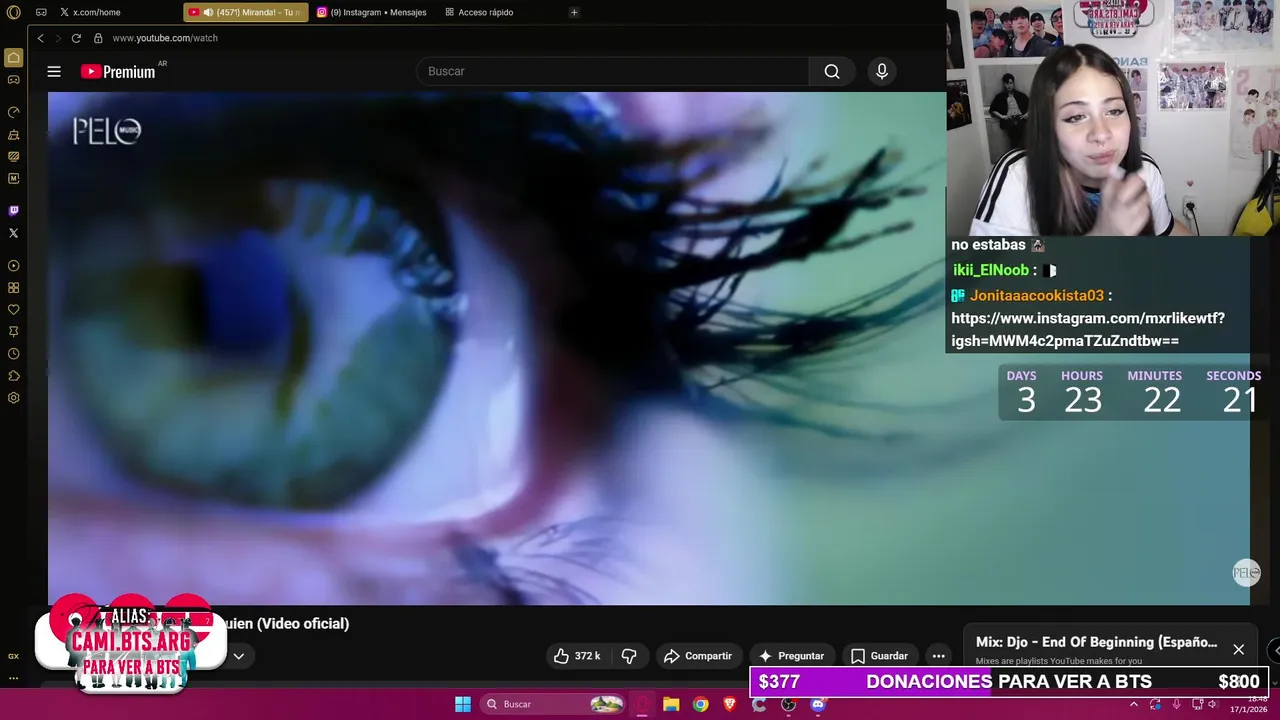
Task: Click the YouTube search magnifier button
Action: coord(832,71)
